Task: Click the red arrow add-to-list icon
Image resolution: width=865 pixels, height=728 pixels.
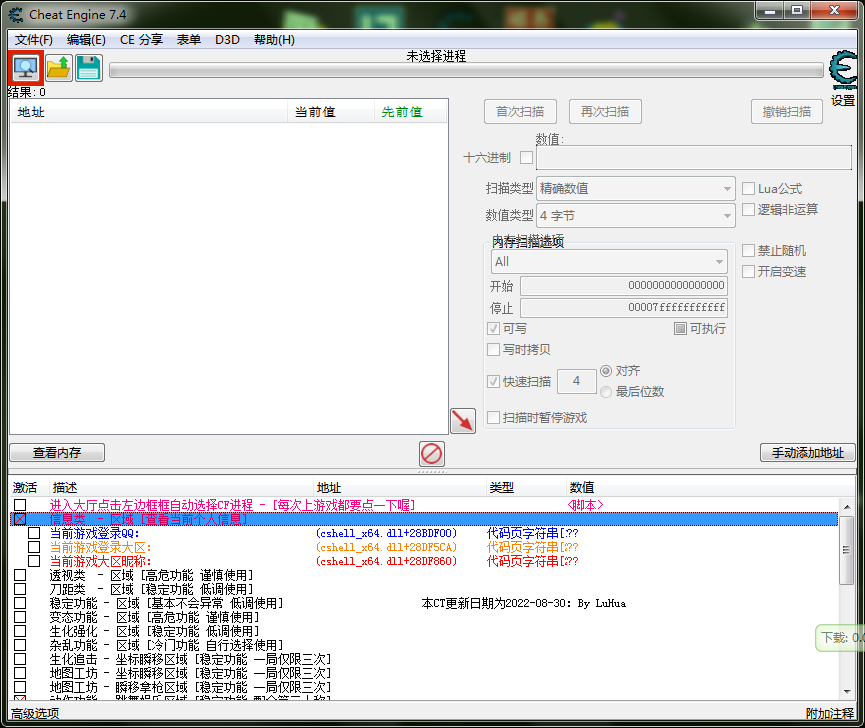Action: pyautogui.click(x=463, y=421)
